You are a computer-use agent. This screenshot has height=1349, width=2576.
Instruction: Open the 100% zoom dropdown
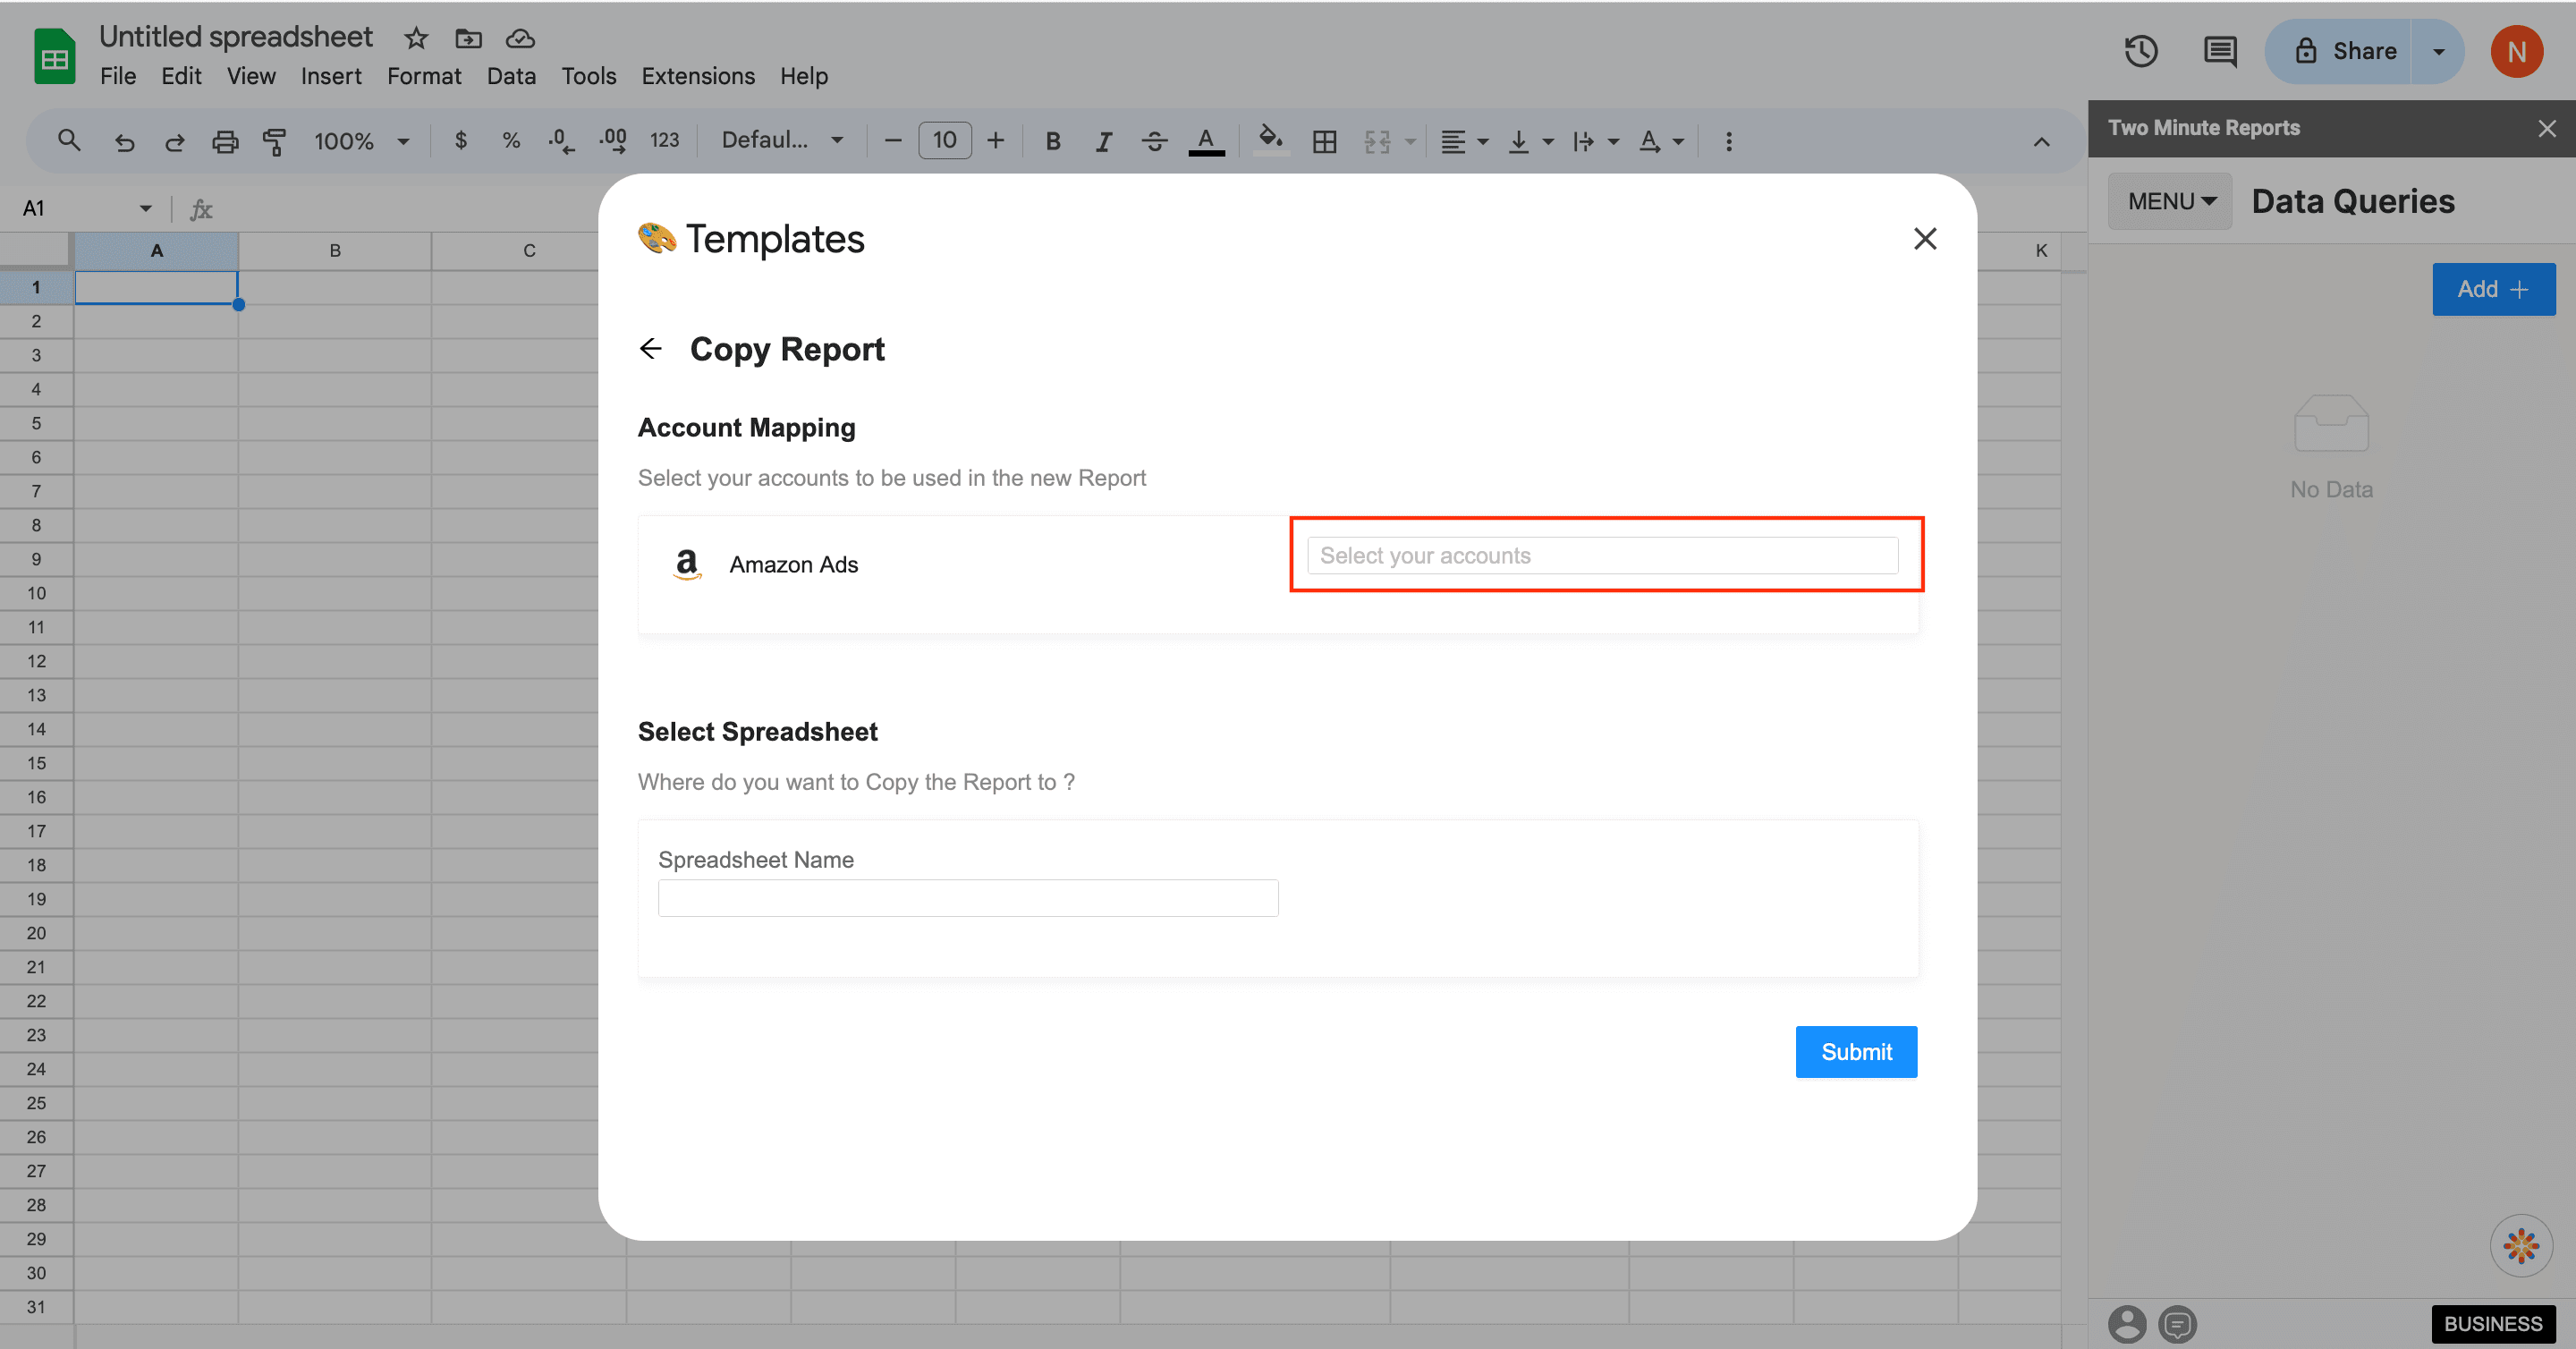pyautogui.click(x=361, y=141)
